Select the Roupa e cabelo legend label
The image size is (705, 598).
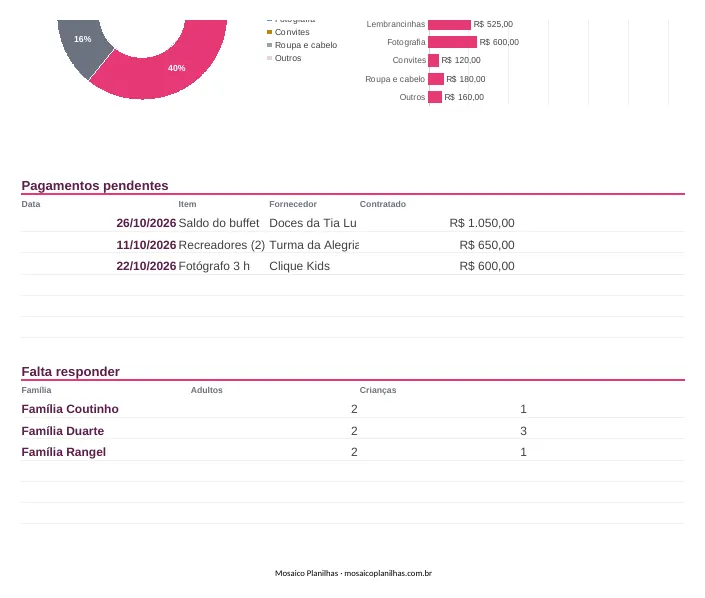click(306, 45)
